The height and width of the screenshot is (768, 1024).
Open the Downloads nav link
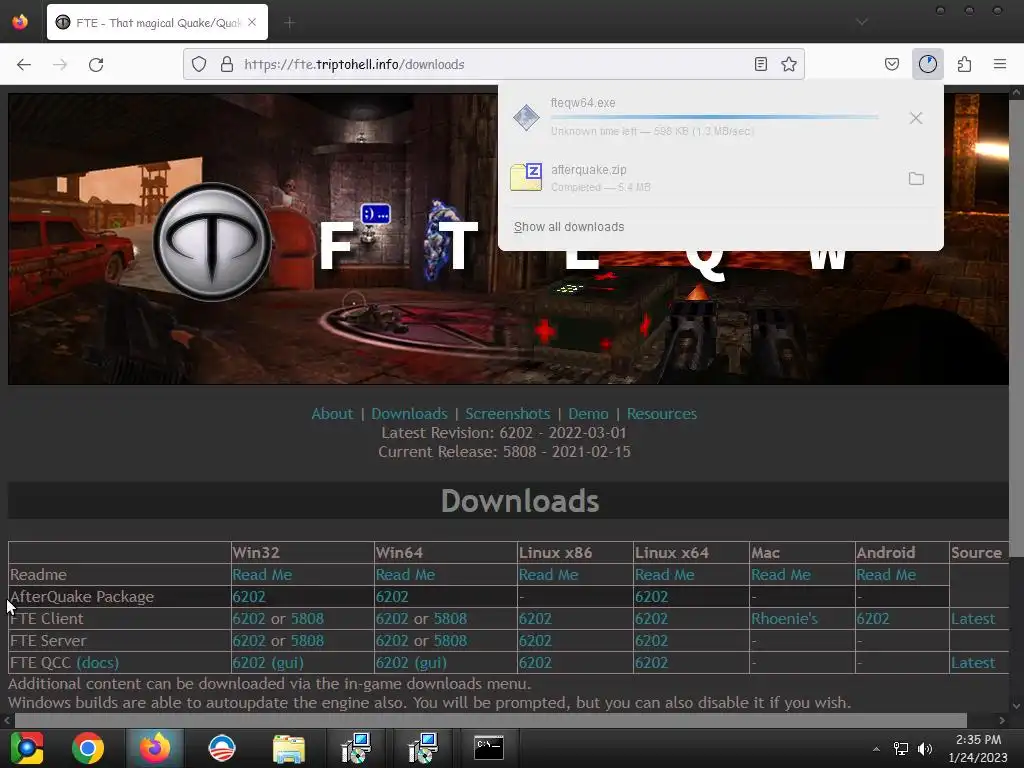(409, 413)
